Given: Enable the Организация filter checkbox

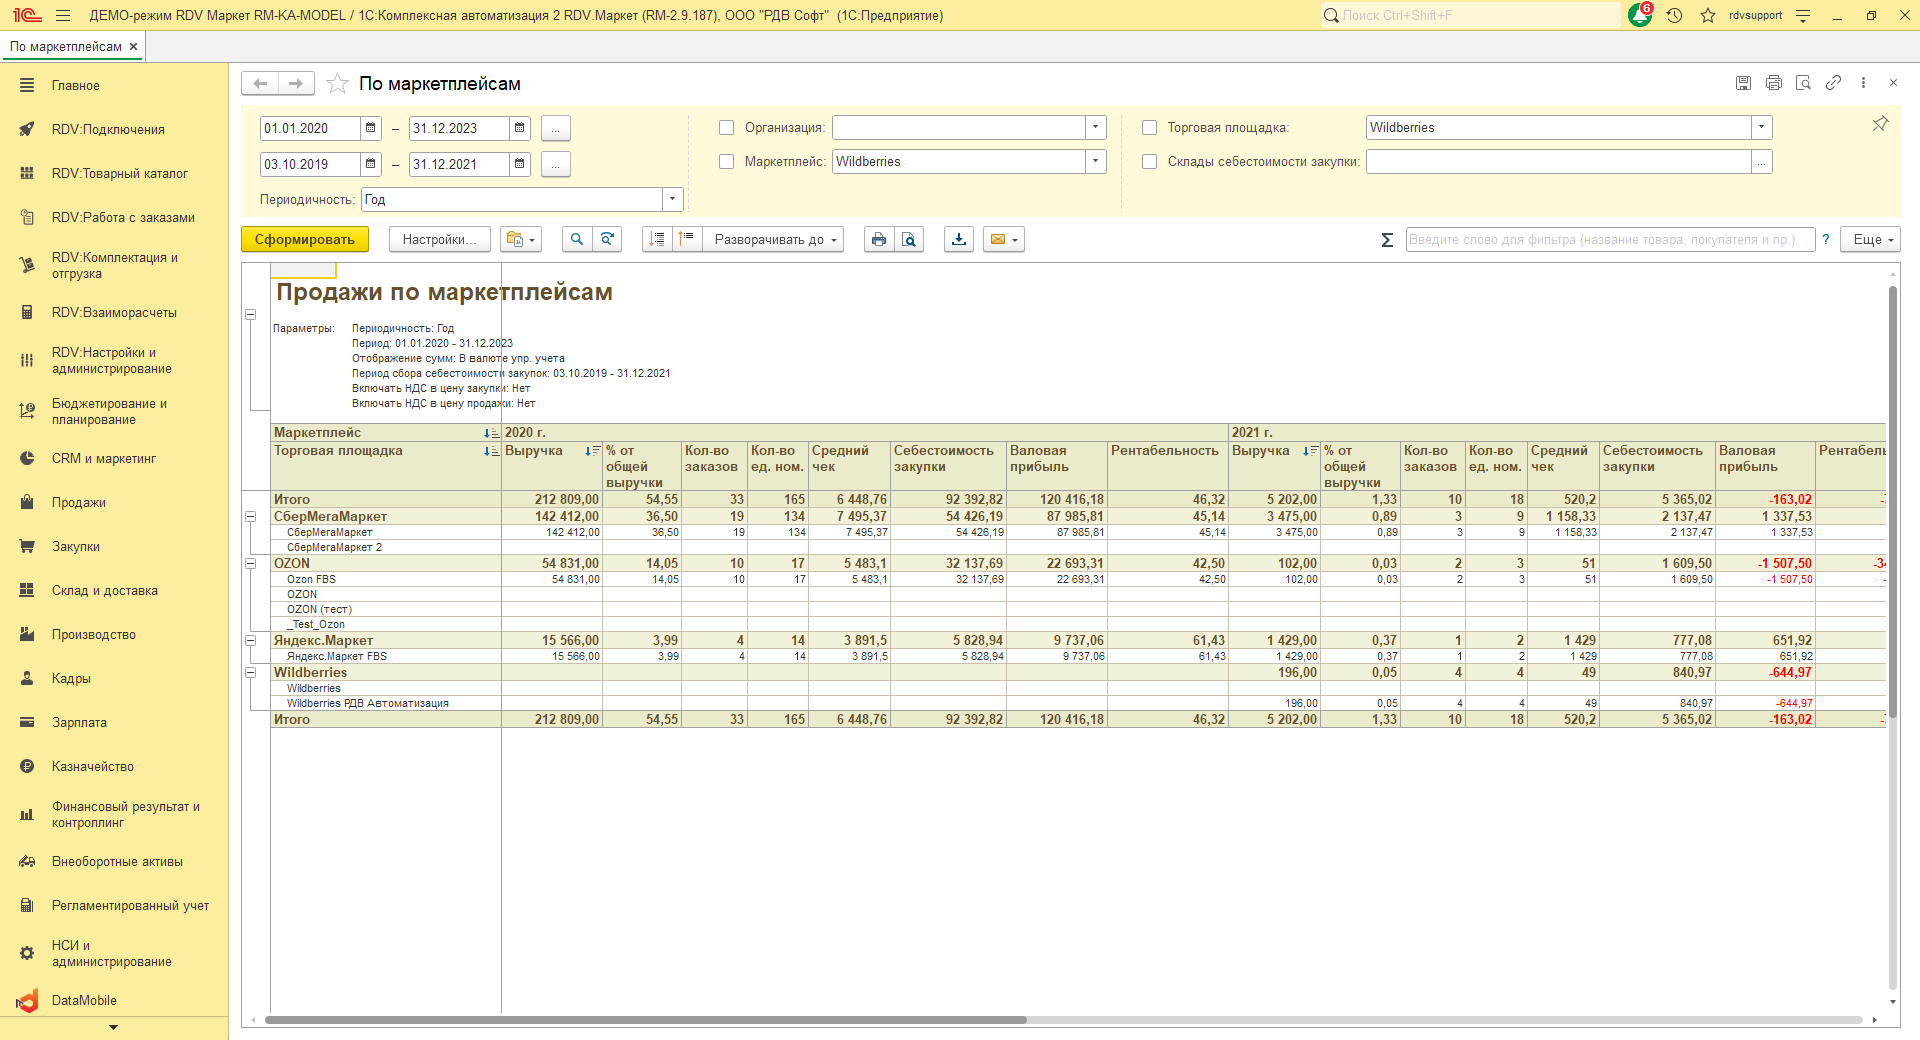Looking at the screenshot, I should pyautogui.click(x=727, y=128).
